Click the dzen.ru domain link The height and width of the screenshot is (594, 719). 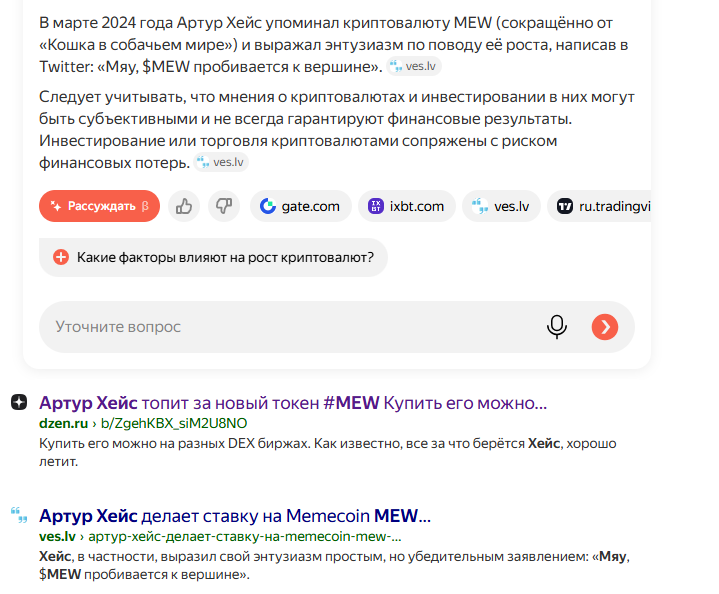pyautogui.click(x=63, y=423)
